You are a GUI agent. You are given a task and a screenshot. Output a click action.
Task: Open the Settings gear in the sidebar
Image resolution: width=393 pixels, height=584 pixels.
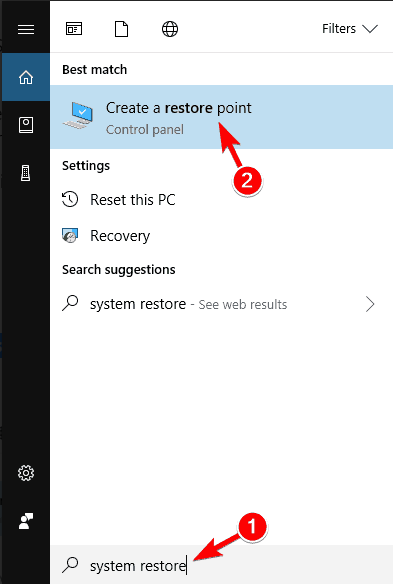26,473
